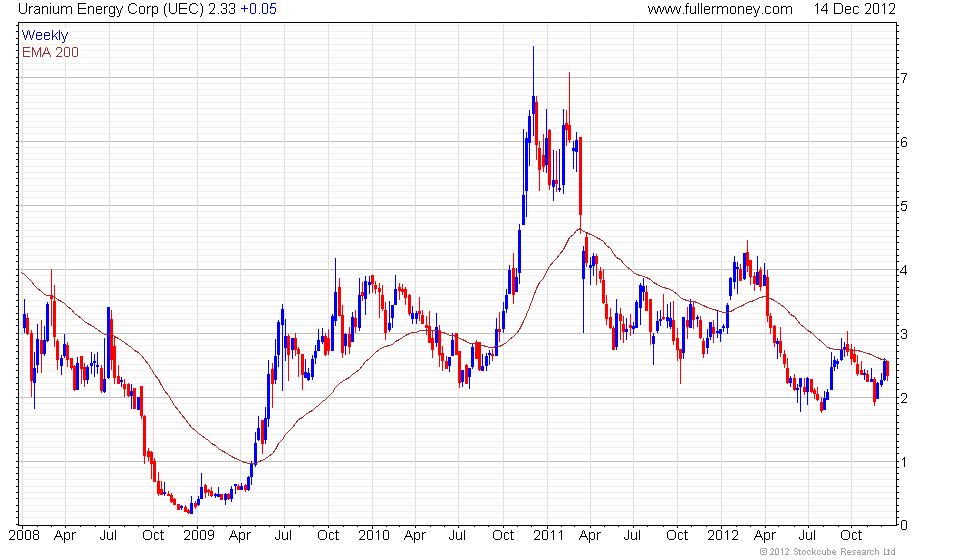Click the EMA 200 line peak near 2011
The width and height of the screenshot is (980, 560).
click(x=580, y=229)
